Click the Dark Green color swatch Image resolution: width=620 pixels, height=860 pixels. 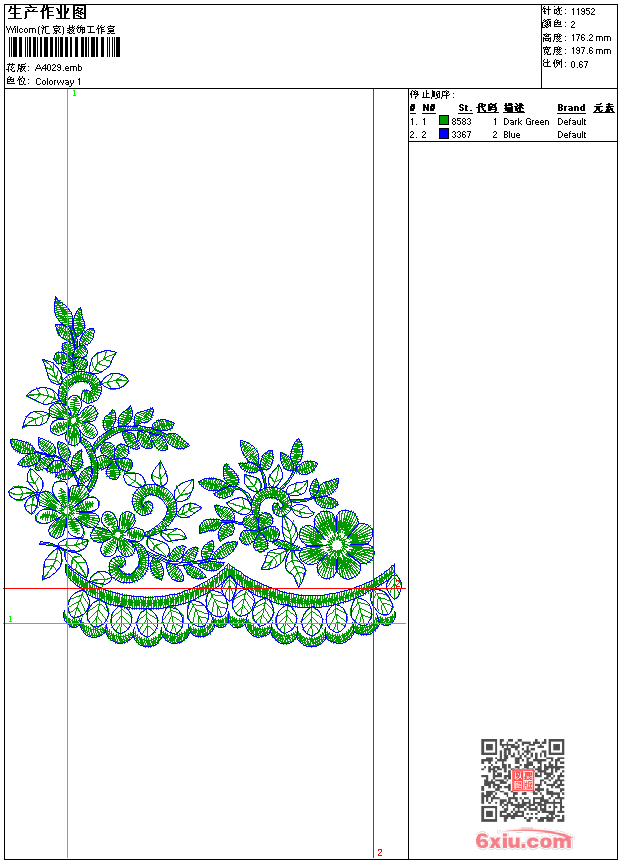point(444,121)
